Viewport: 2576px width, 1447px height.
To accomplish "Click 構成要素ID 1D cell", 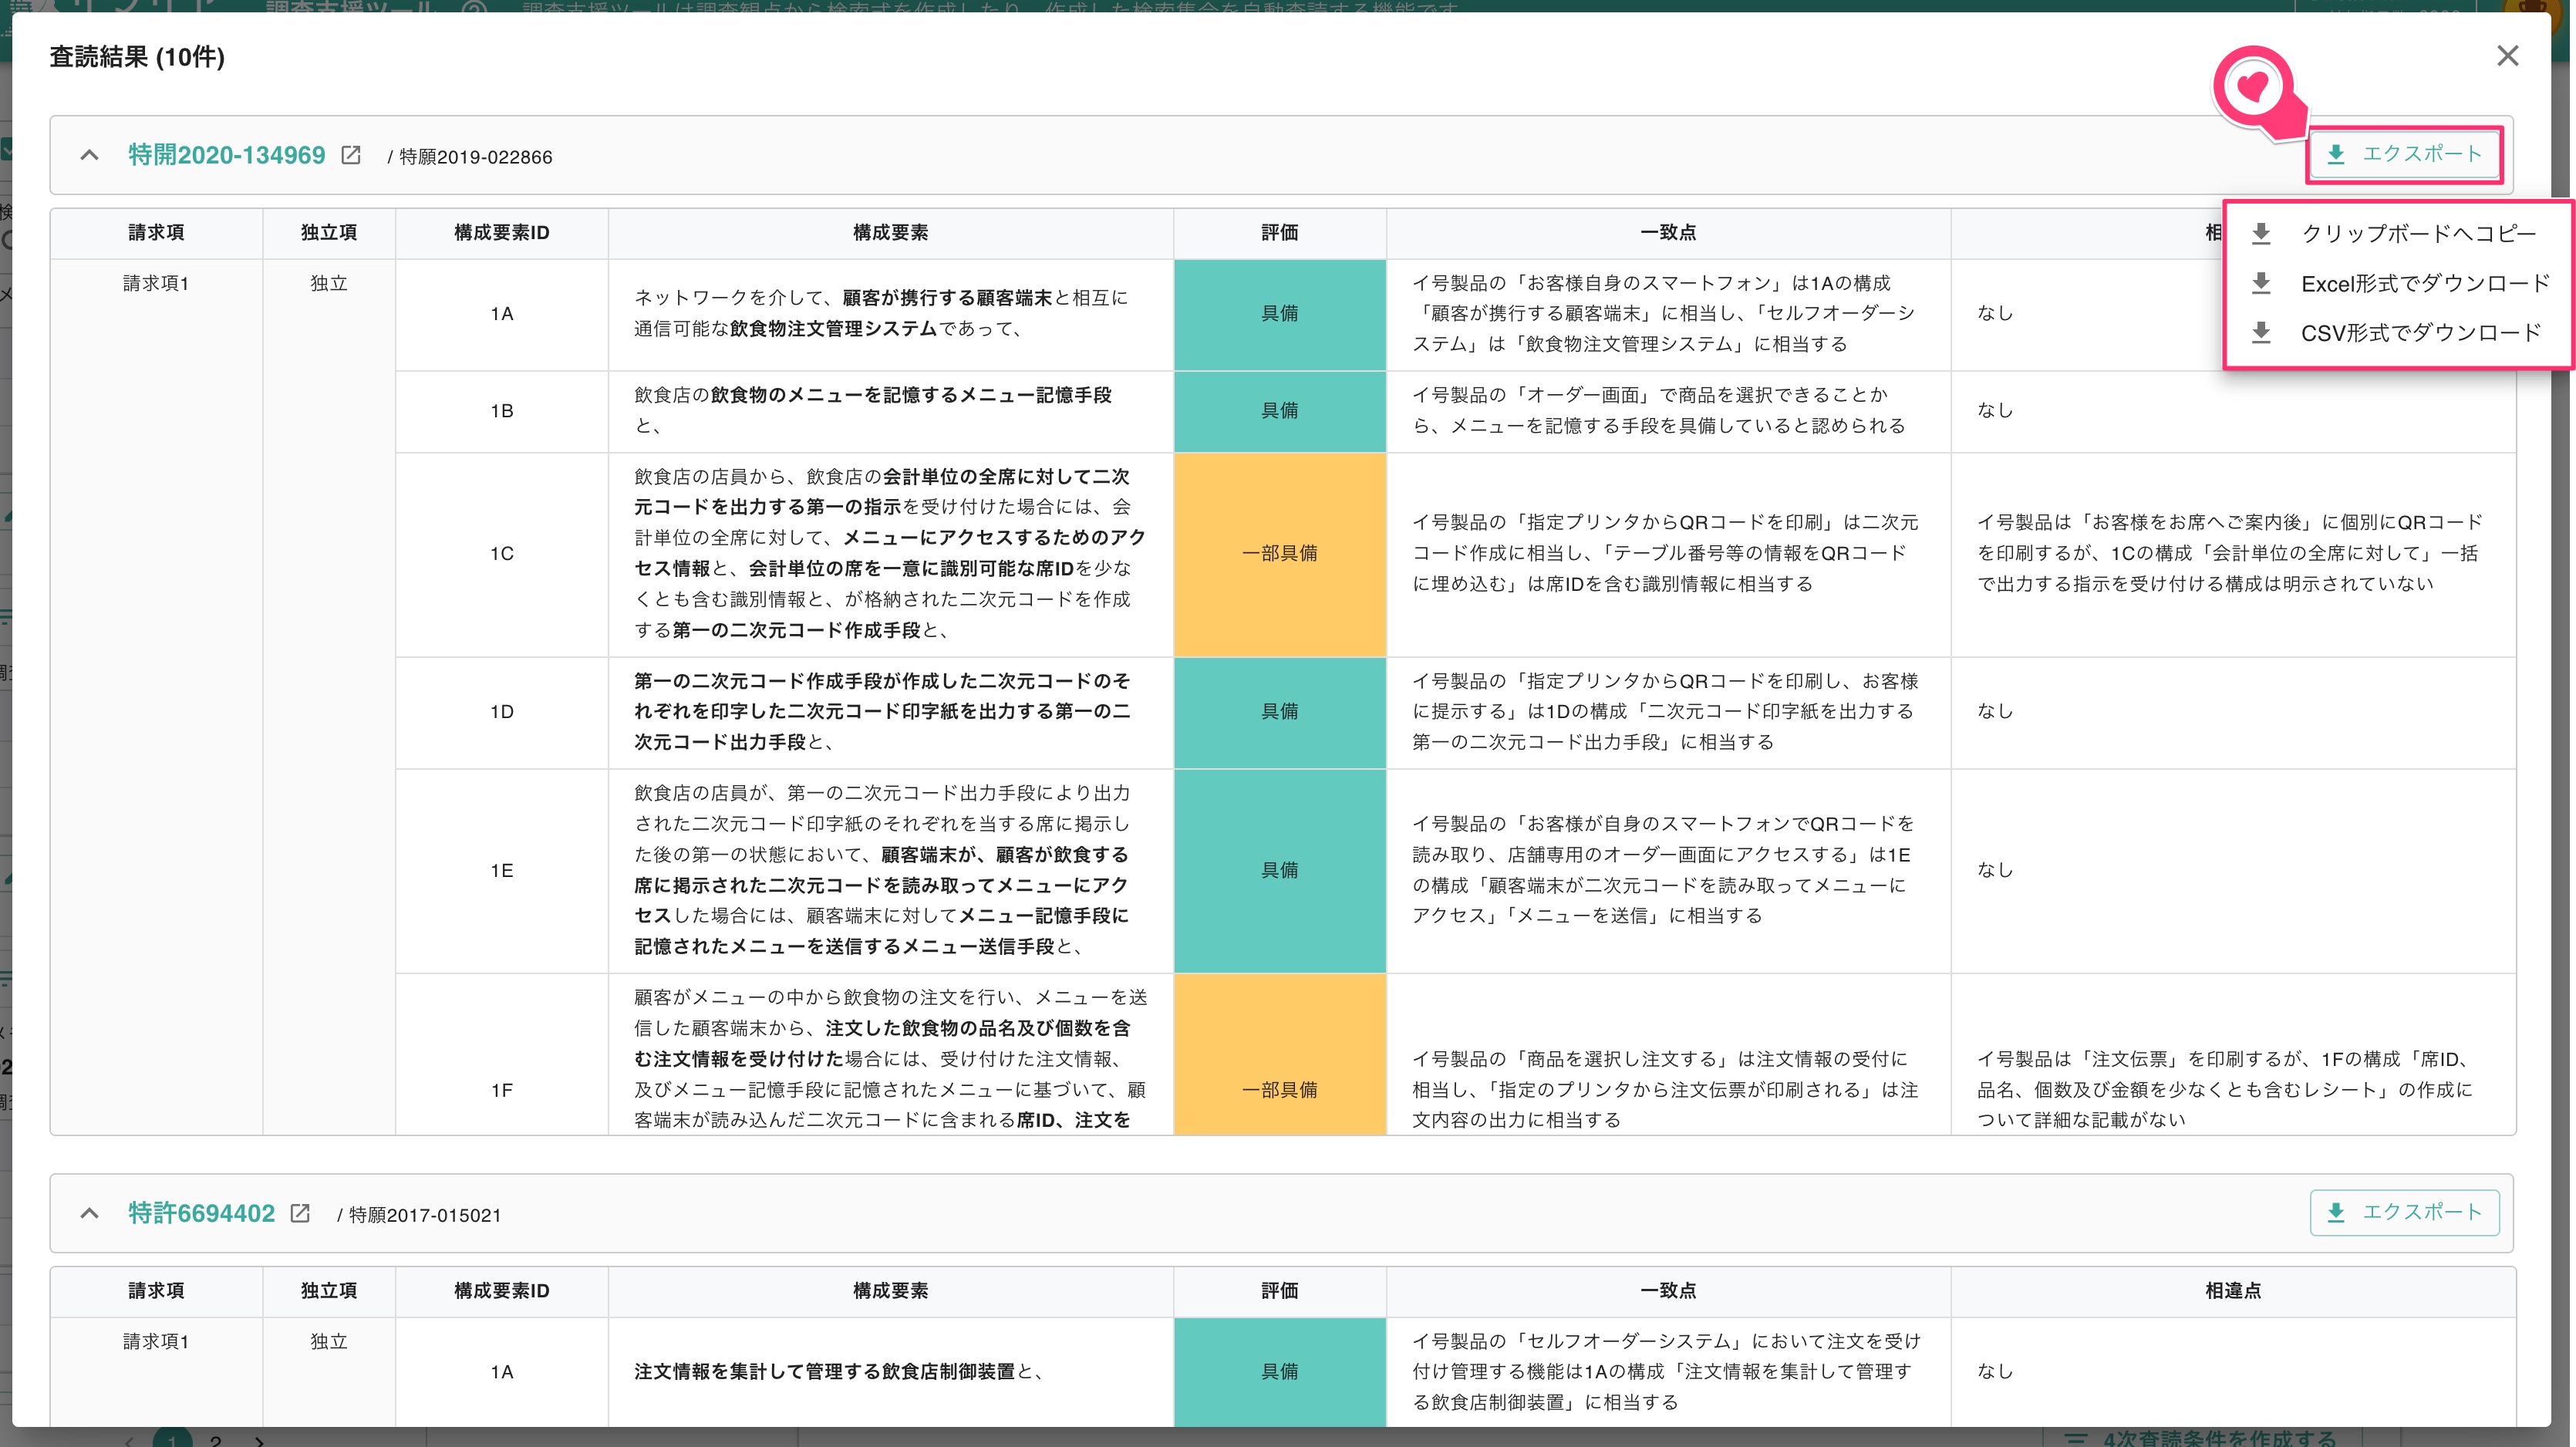I will (502, 712).
